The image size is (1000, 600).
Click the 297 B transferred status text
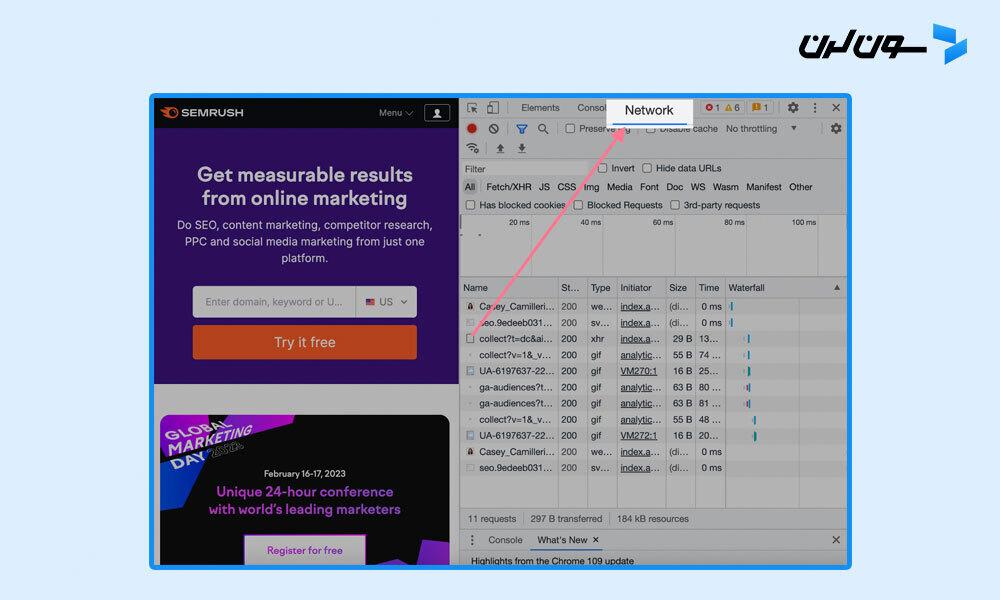click(566, 519)
